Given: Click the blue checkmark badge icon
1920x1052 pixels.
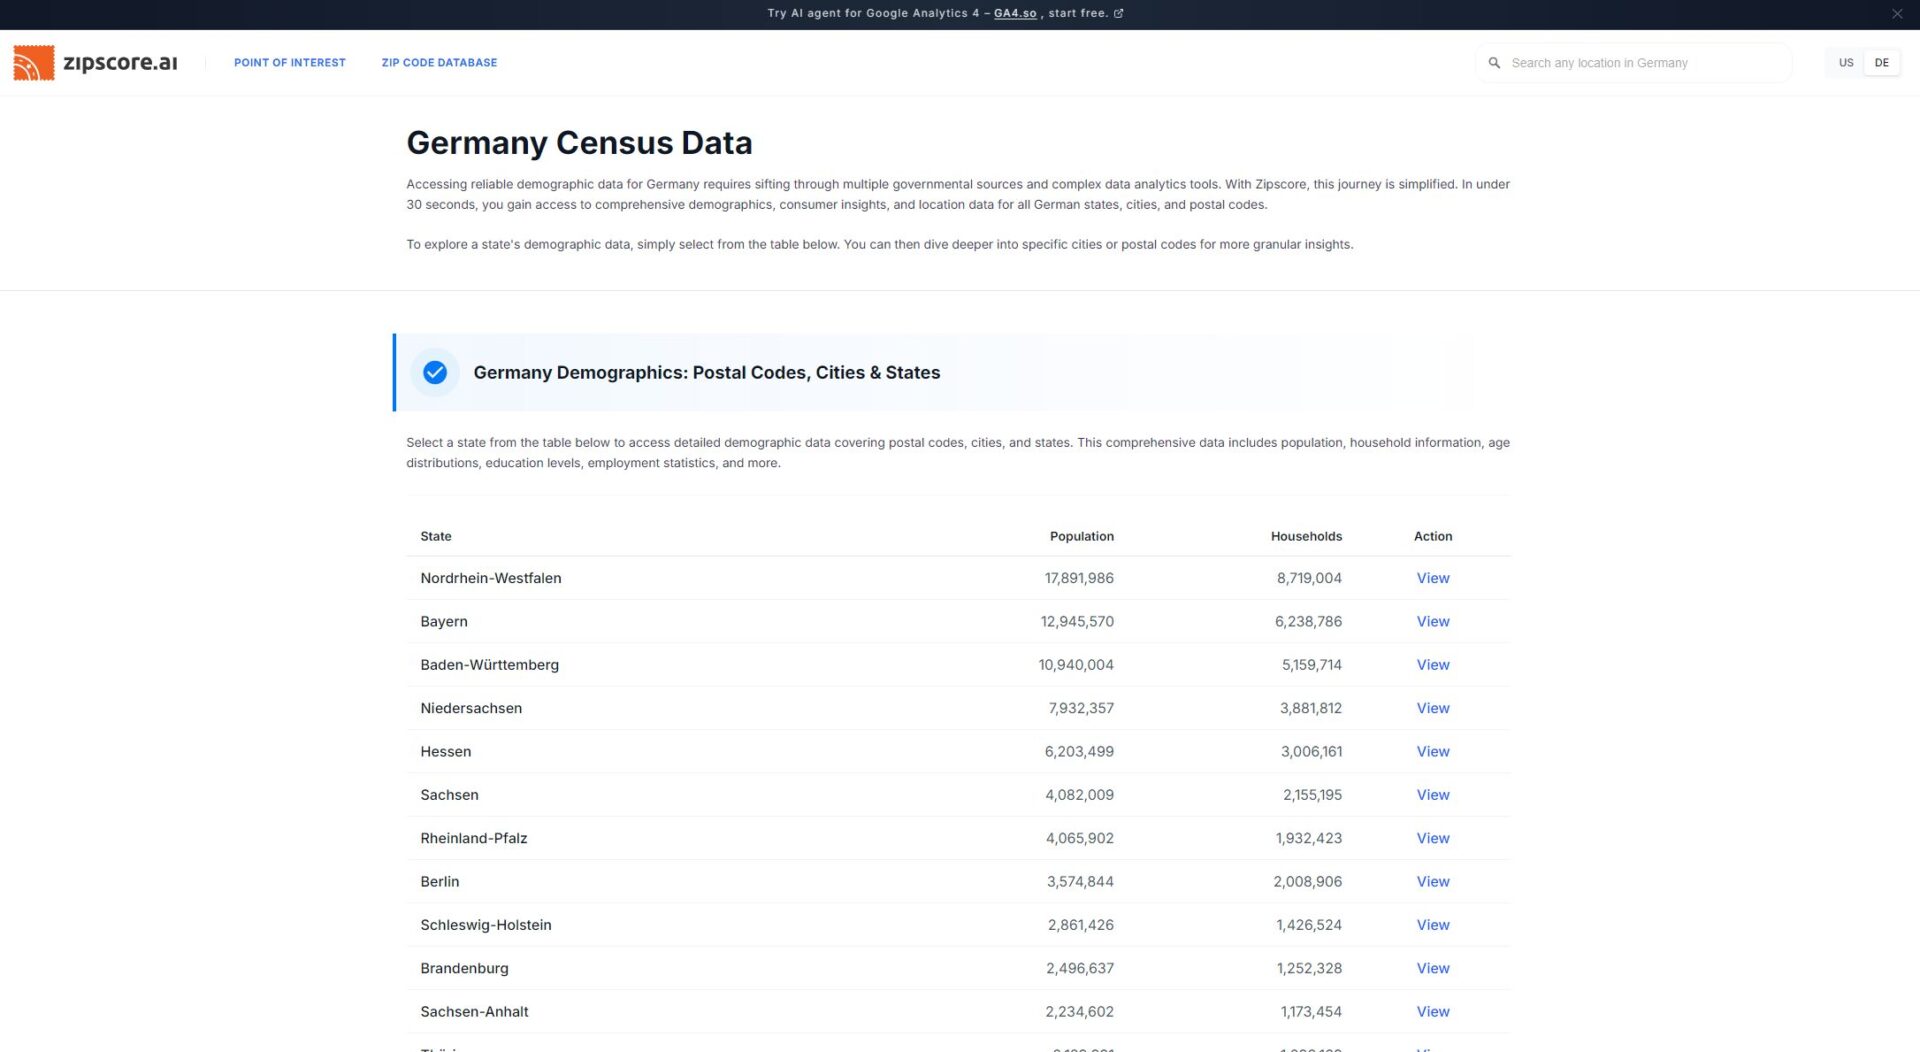Looking at the screenshot, I should click(434, 372).
